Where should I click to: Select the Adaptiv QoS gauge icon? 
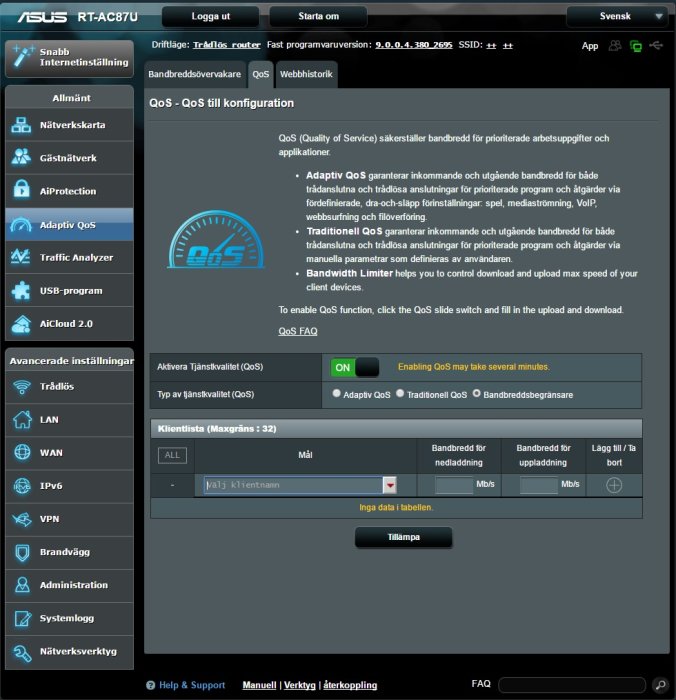[21, 225]
